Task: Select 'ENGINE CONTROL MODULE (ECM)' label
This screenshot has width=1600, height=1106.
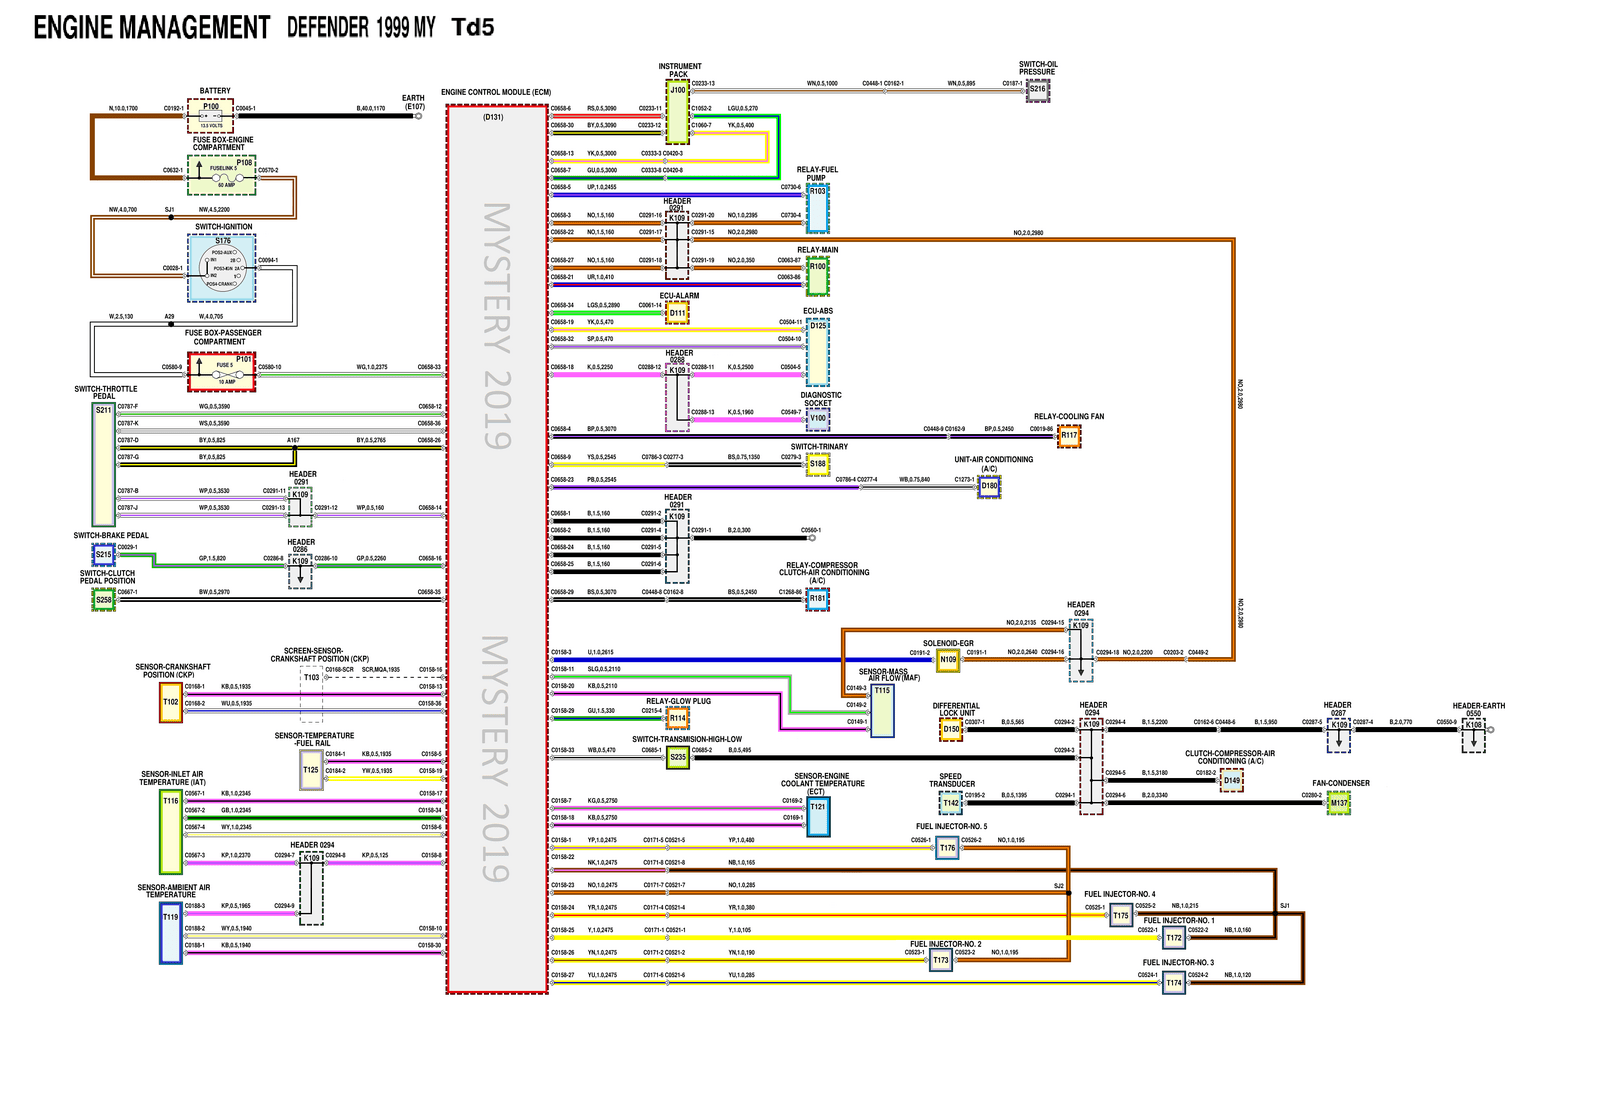Action: (x=496, y=92)
